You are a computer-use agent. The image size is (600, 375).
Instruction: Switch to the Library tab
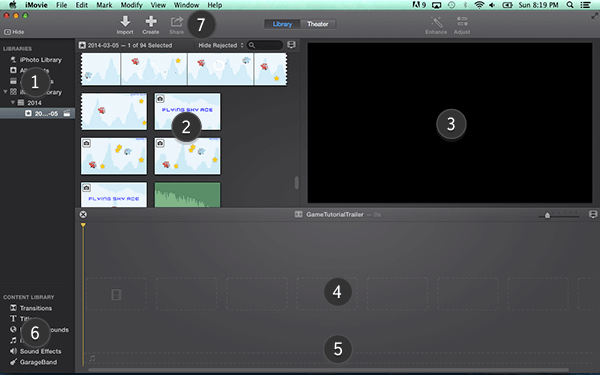(x=282, y=24)
